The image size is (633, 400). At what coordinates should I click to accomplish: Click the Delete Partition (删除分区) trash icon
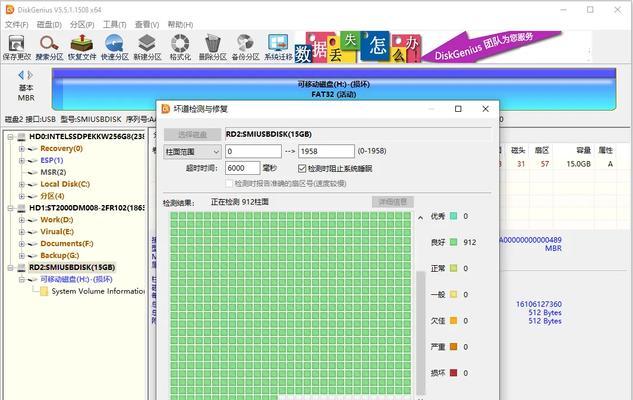coord(212,47)
